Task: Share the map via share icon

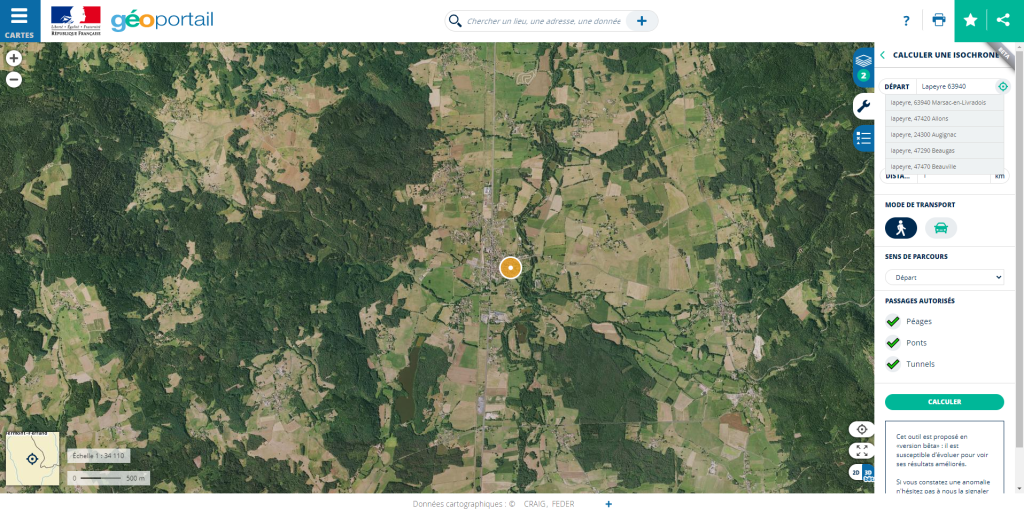Action: 1004,20
